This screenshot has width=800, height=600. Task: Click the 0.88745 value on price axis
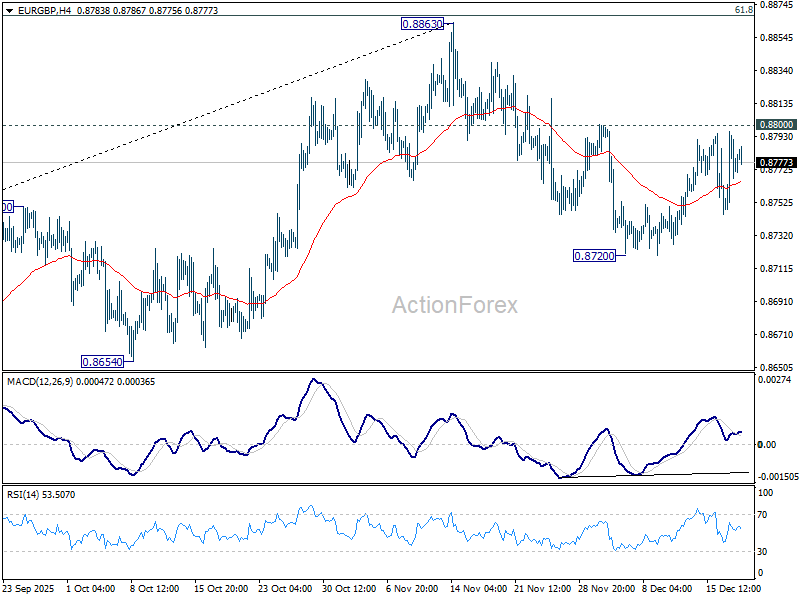click(776, 5)
